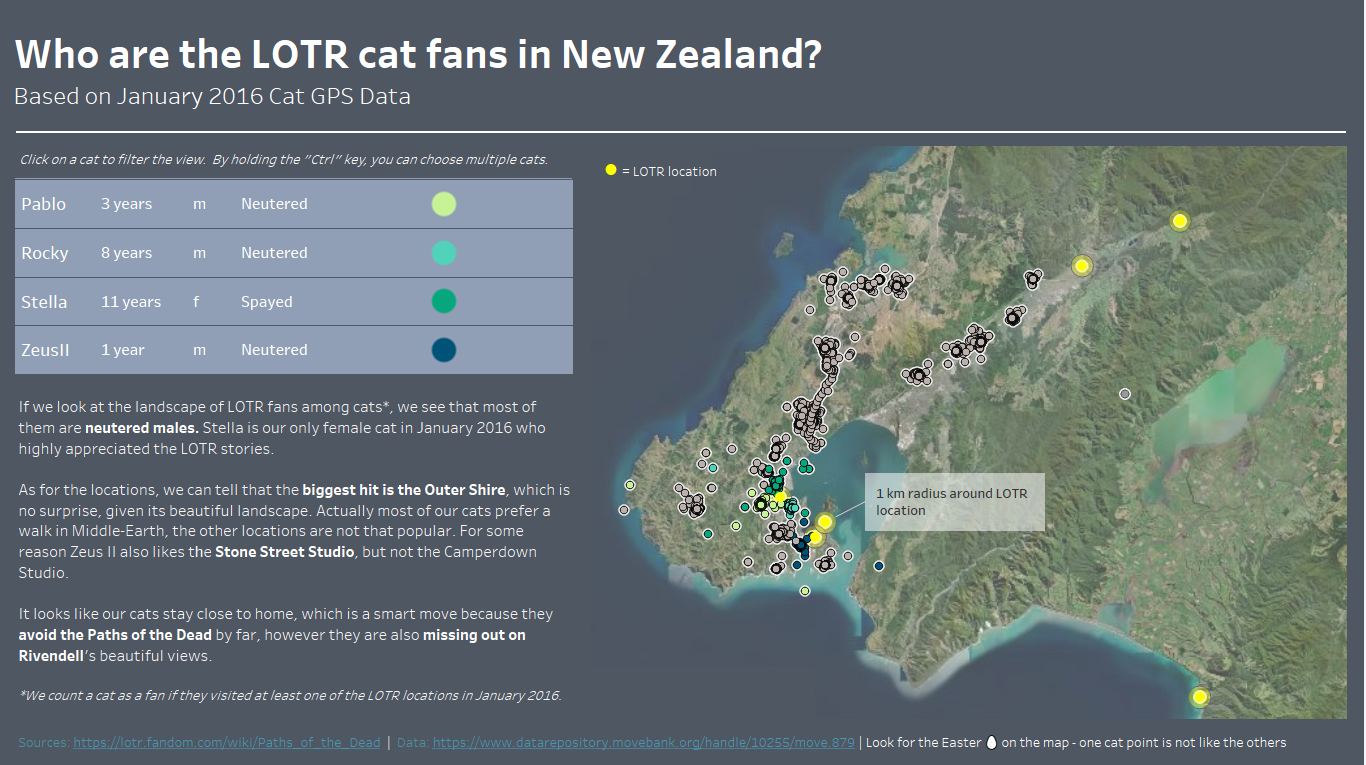Select ZeusII's dark blue color circle
Screen dimensions: 1366x765
[x=444, y=350]
